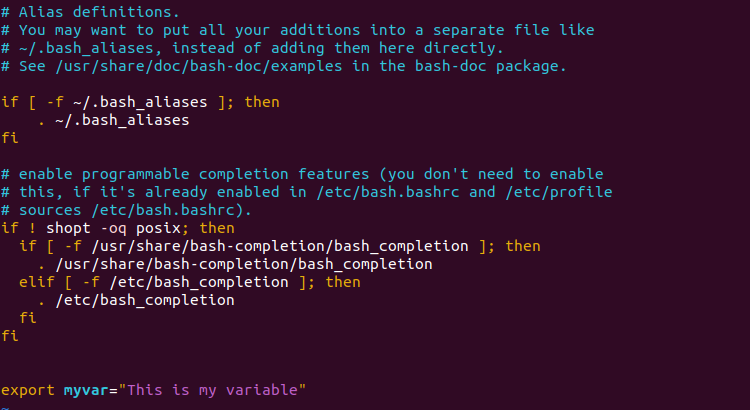Viewport: 750px width, 410px height.
Task: Place cursor on 'export' keyword
Action: point(28,390)
